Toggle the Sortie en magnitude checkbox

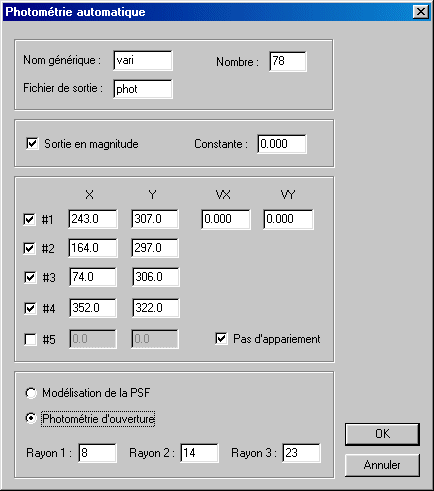pos(32,144)
